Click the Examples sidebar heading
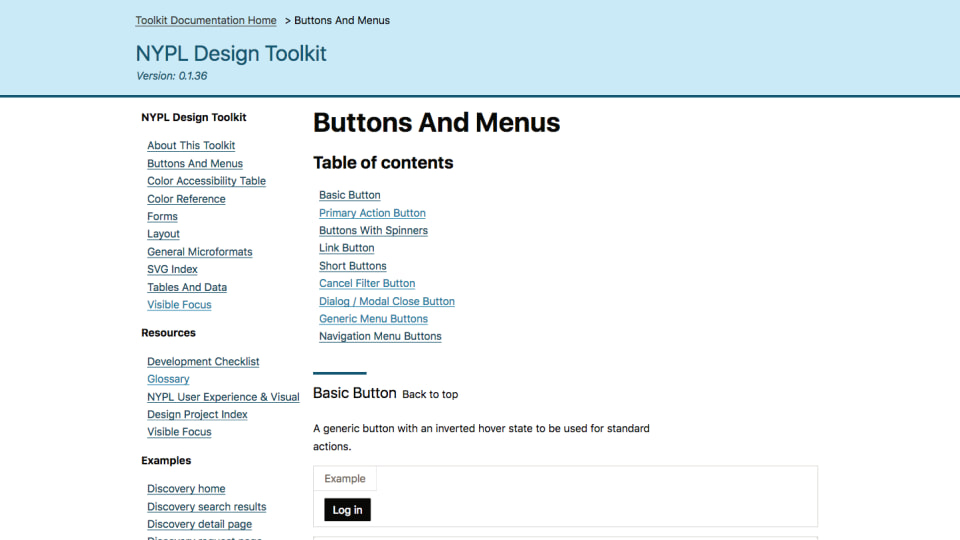The width and height of the screenshot is (960, 540). (x=166, y=460)
